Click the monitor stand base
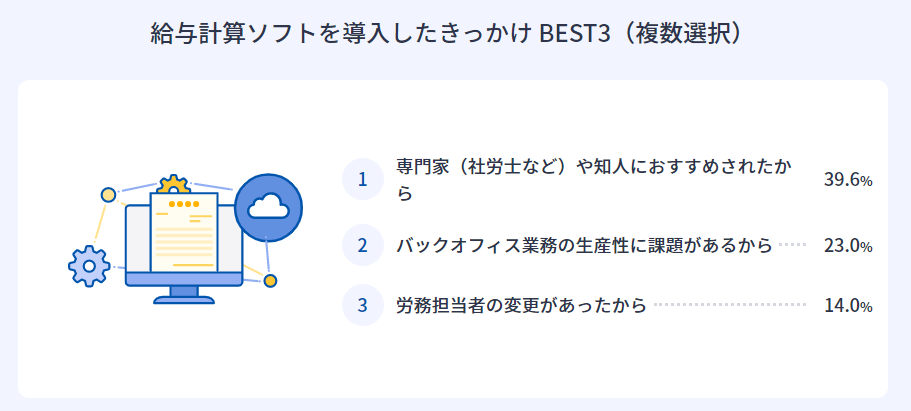 (183, 299)
